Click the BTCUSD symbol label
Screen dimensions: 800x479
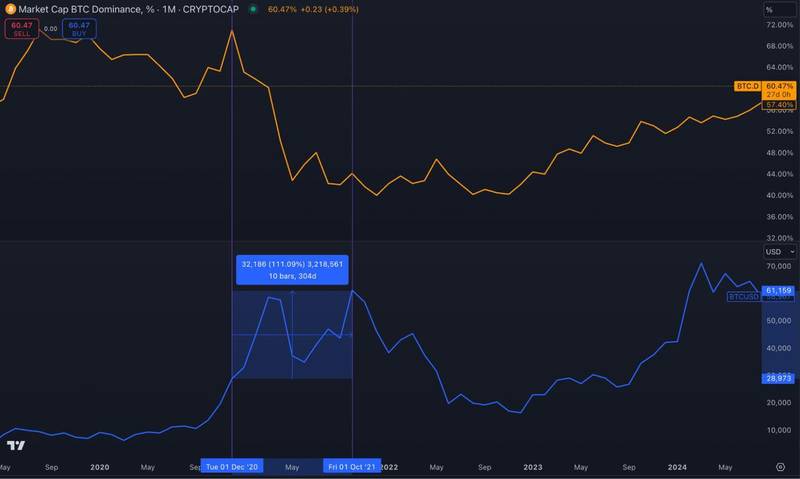point(743,296)
